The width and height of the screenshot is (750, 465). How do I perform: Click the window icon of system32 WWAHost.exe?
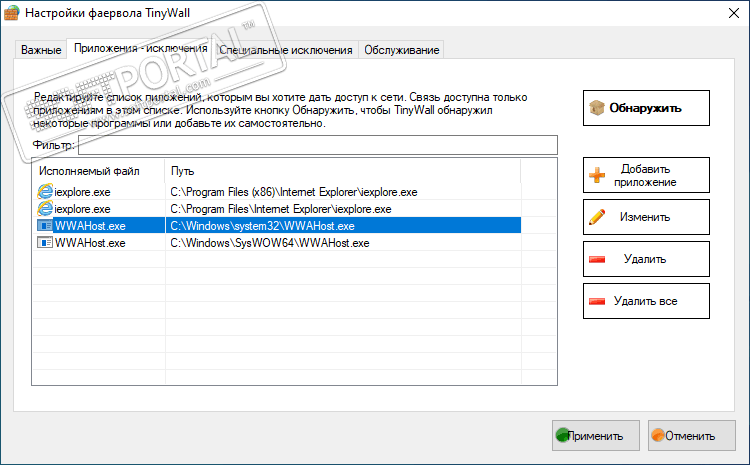pyautogui.click(x=45, y=226)
